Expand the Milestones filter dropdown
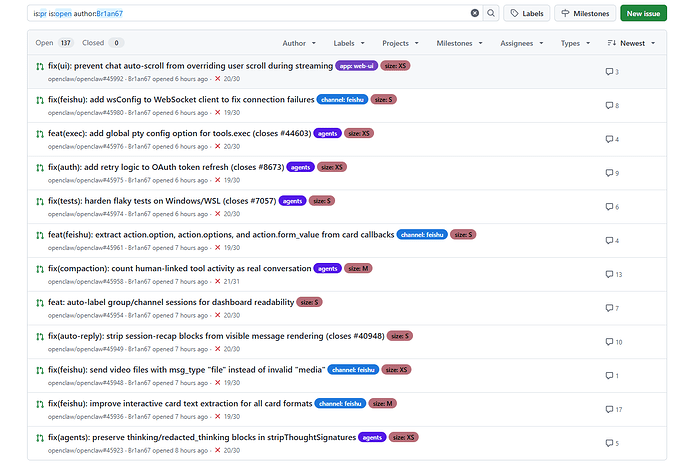690x463 pixels. (459, 43)
